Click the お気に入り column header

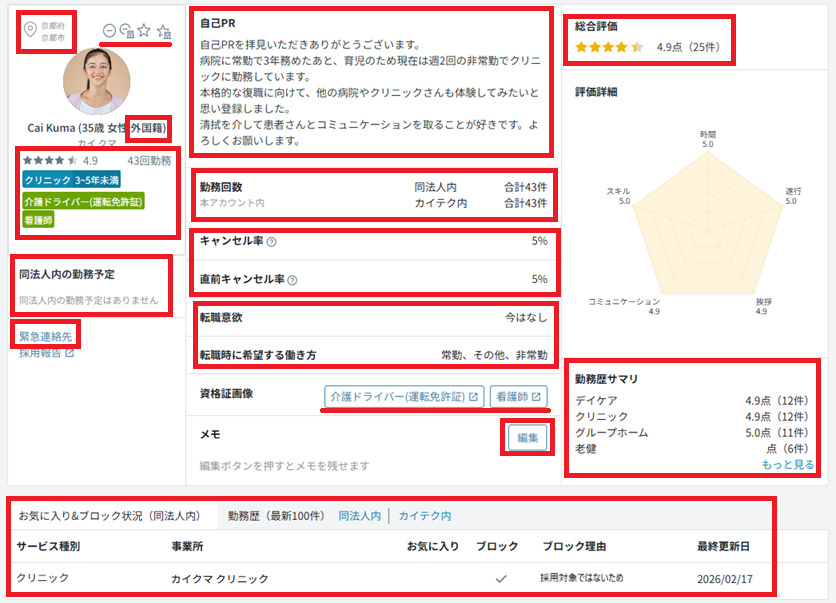pos(433,546)
